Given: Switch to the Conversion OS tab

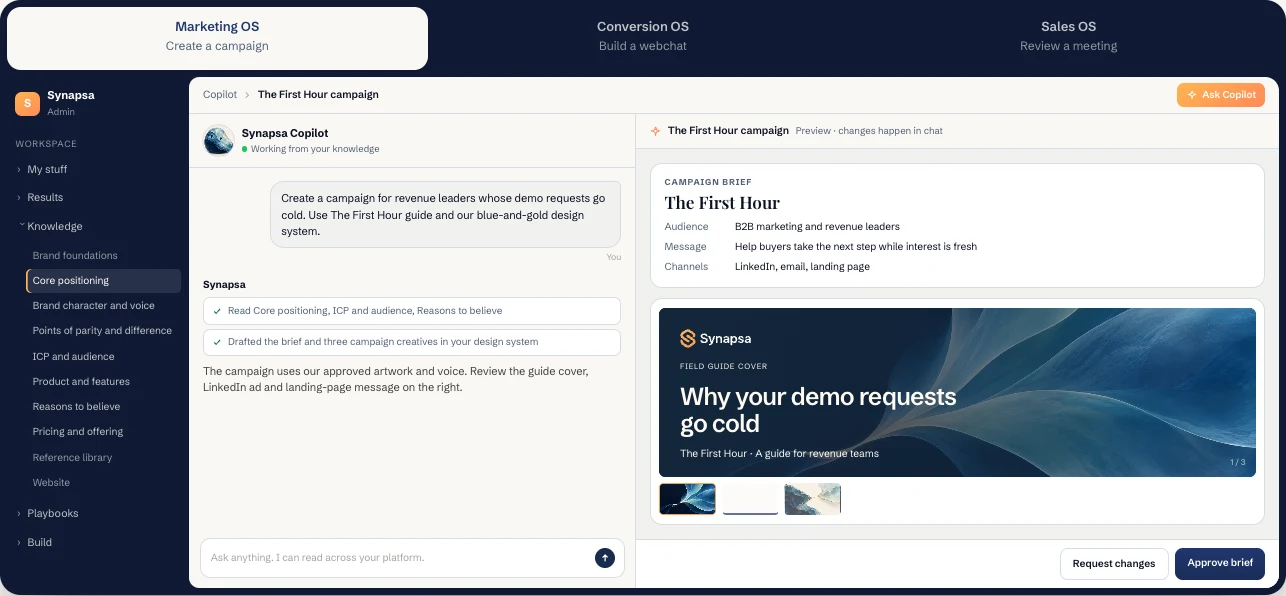Looking at the screenshot, I should tap(643, 37).
